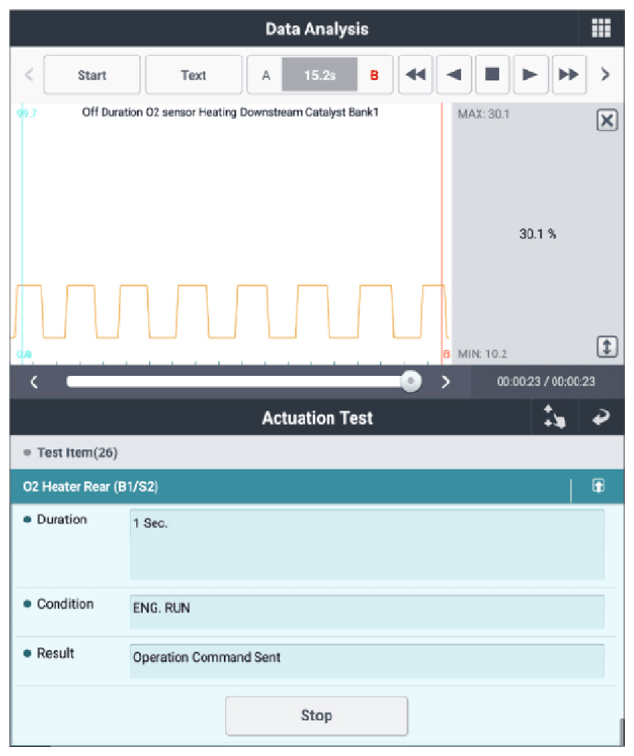Close the O2 sensor graph panel
634x756 pixels.
coord(606,121)
